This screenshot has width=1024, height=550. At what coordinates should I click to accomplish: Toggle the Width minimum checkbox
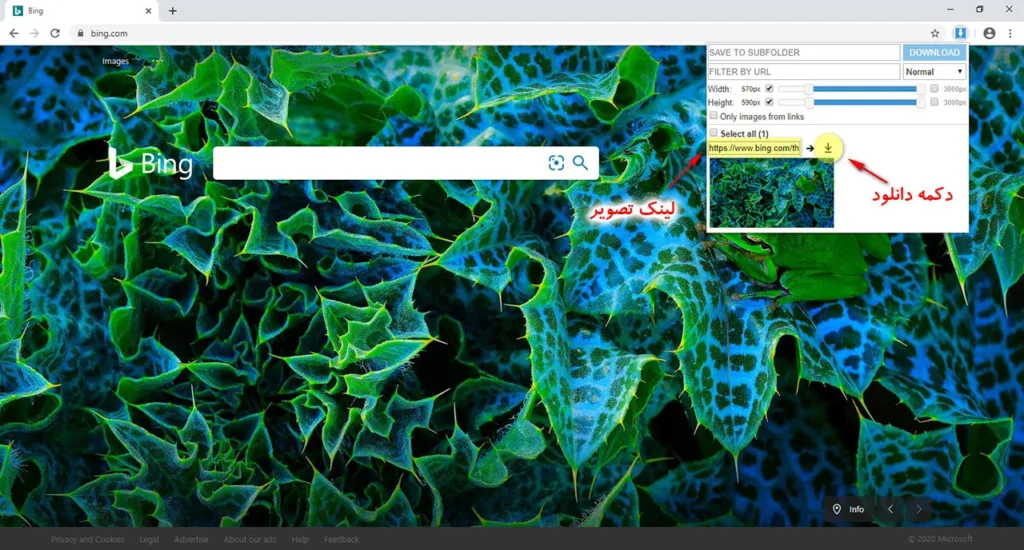coord(769,88)
